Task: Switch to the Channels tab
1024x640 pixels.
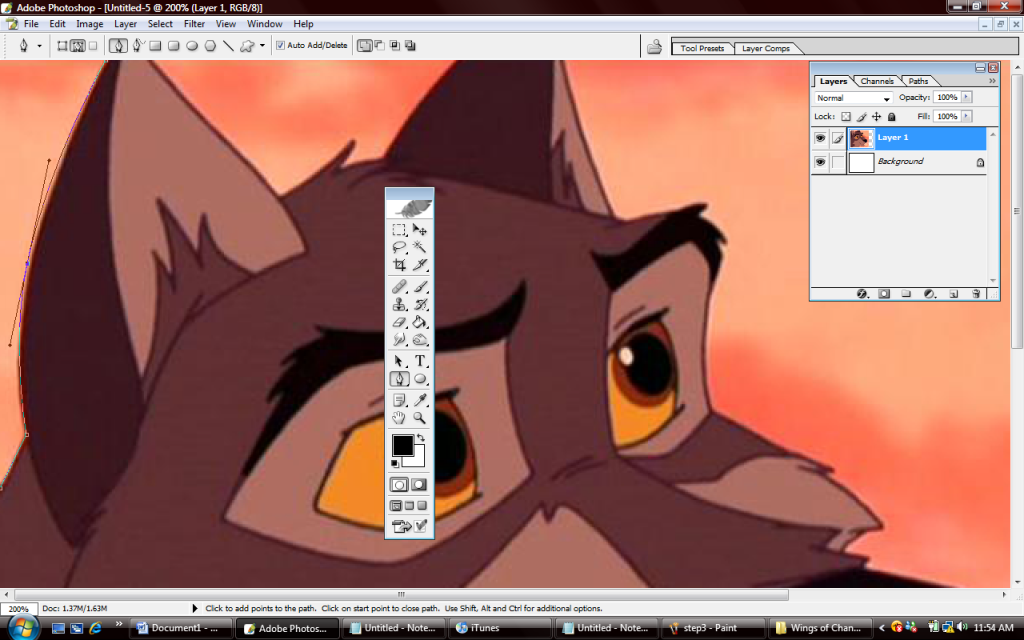Action: [x=876, y=81]
